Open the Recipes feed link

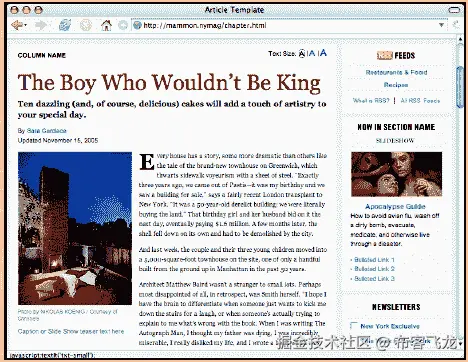tap(396, 85)
